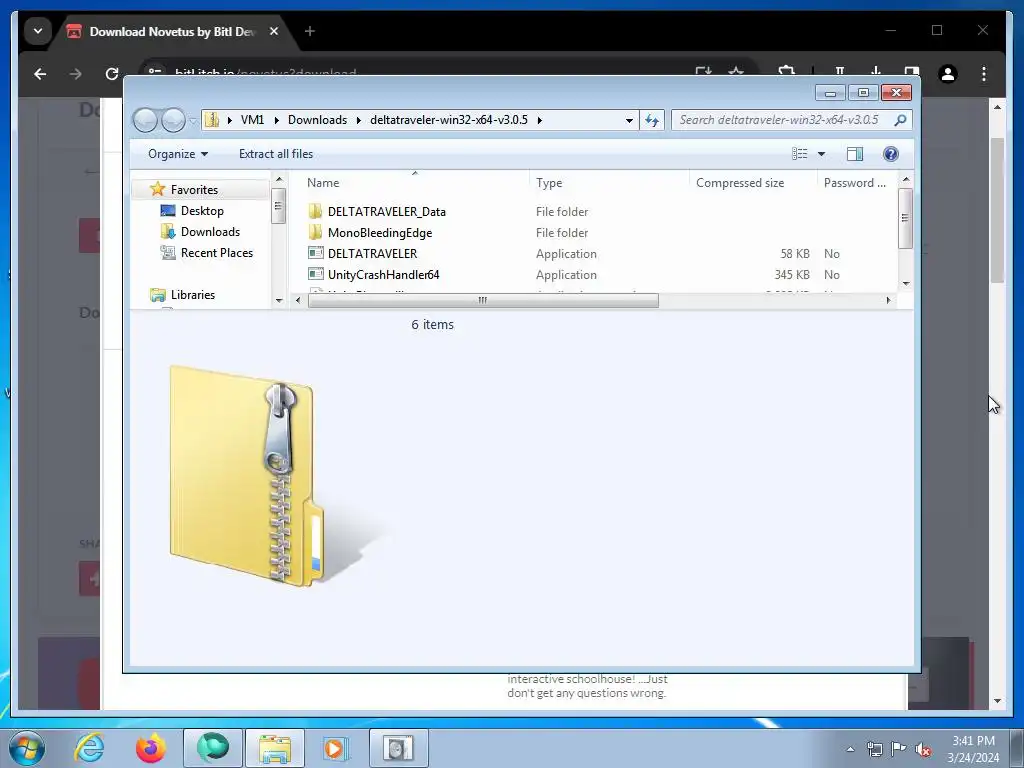The image size is (1024, 768).
Task: Launch Internet Explorer from taskbar
Action: [x=89, y=748]
